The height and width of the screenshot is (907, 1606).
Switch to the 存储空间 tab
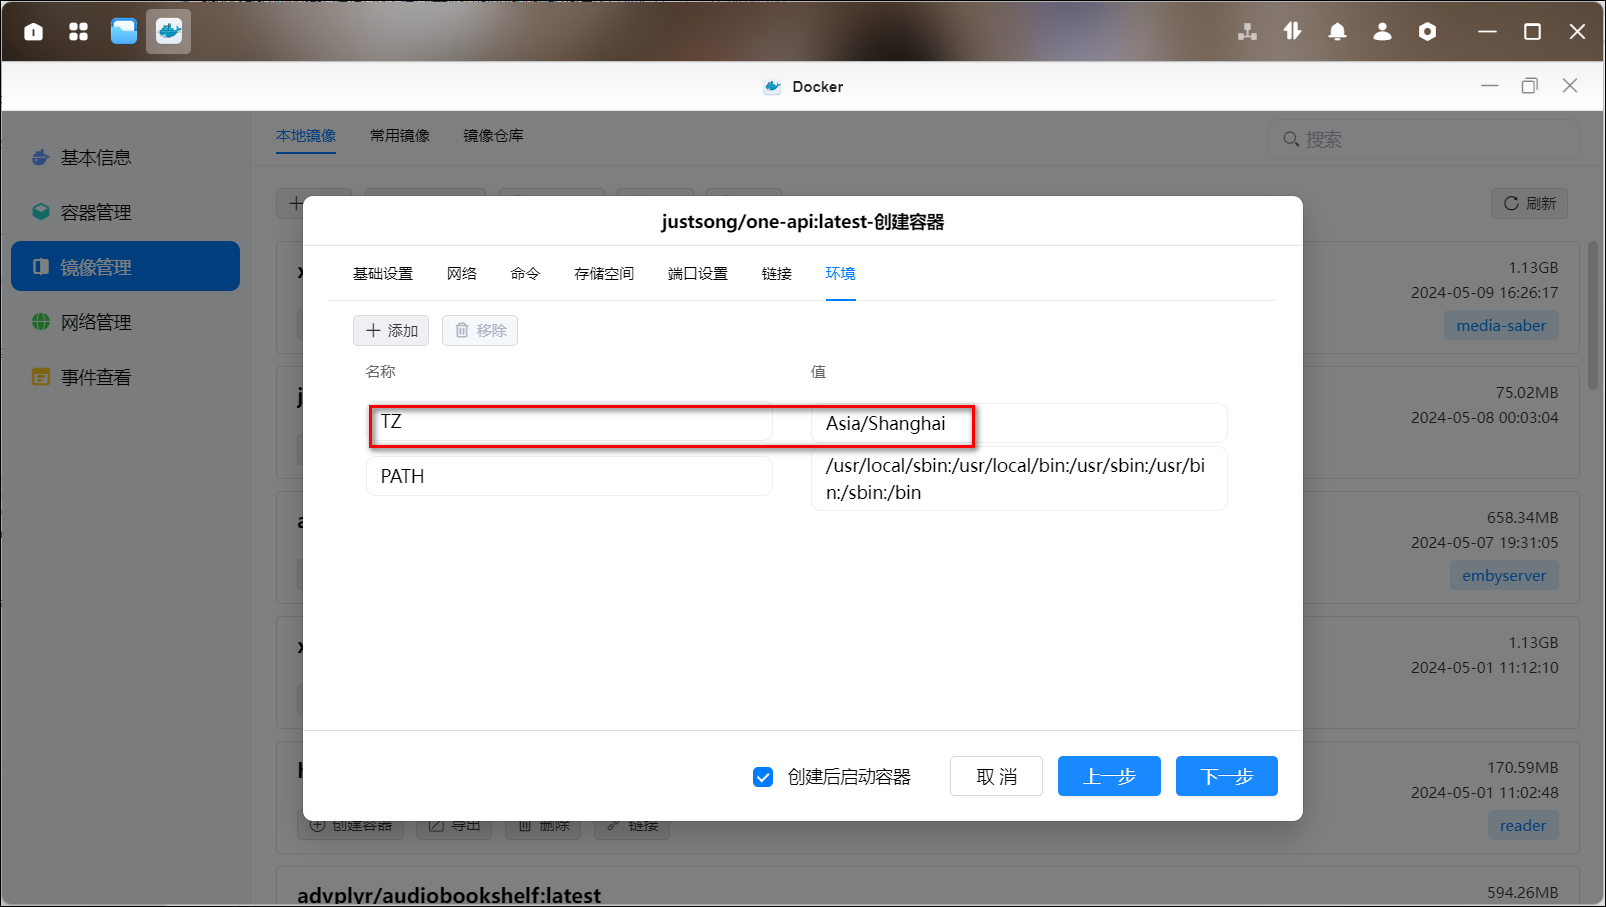tap(603, 274)
